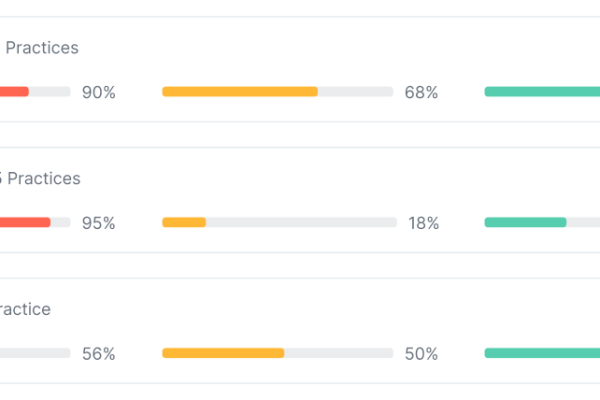The image size is (600, 400).
Task: Open the top Practices heading
Action: [x=42, y=48]
